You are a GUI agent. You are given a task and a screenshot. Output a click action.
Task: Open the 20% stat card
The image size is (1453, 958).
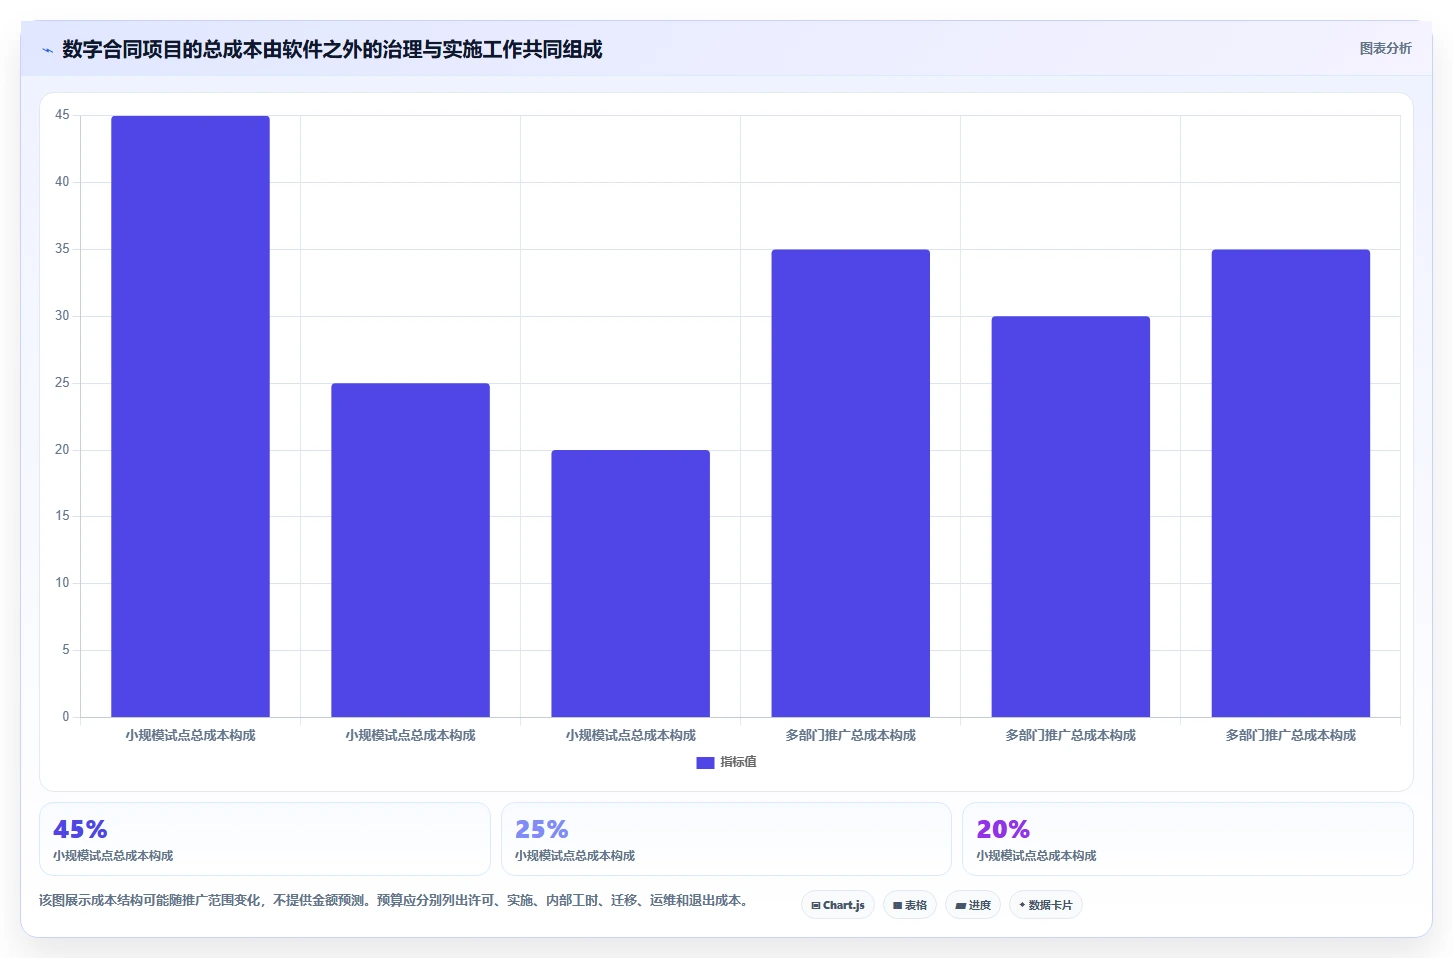click(1188, 839)
